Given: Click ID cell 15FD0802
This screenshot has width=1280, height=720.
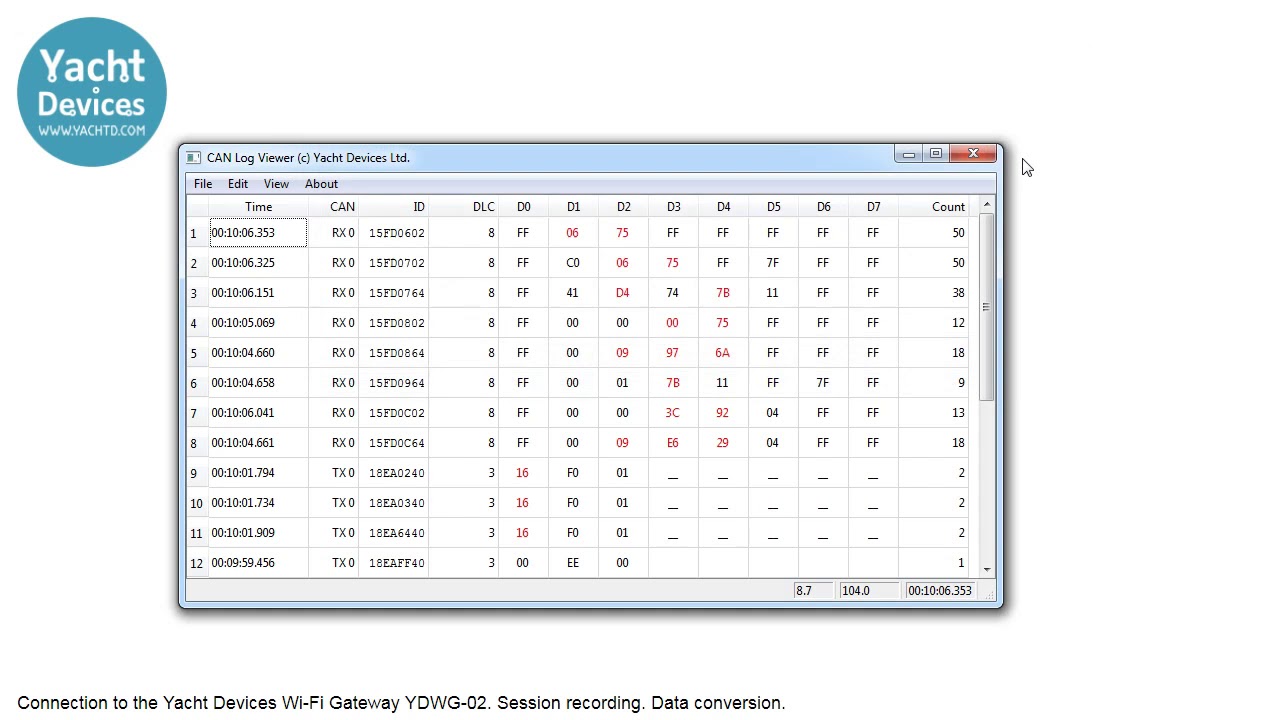Looking at the screenshot, I should [393, 323].
